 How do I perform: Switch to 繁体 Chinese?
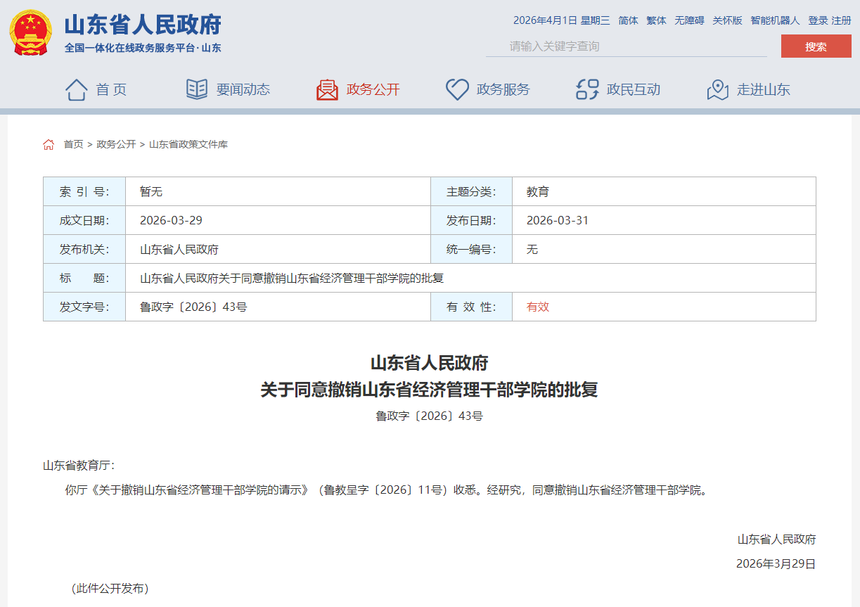[656, 20]
